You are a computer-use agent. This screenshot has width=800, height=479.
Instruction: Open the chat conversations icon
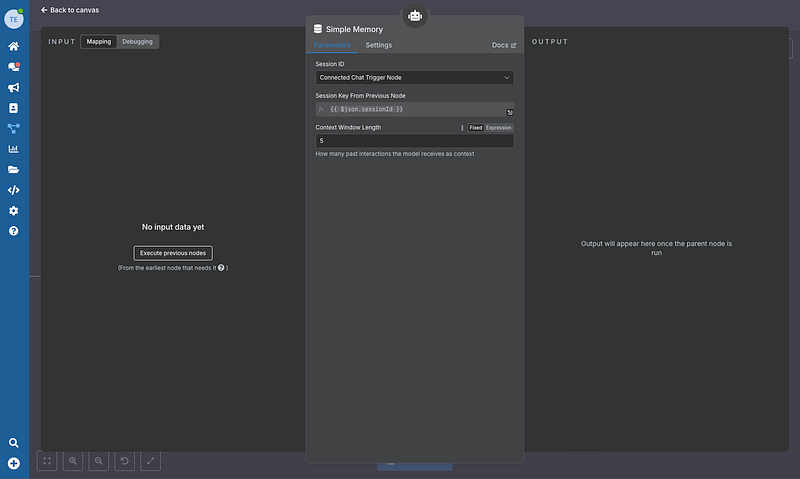point(14,67)
